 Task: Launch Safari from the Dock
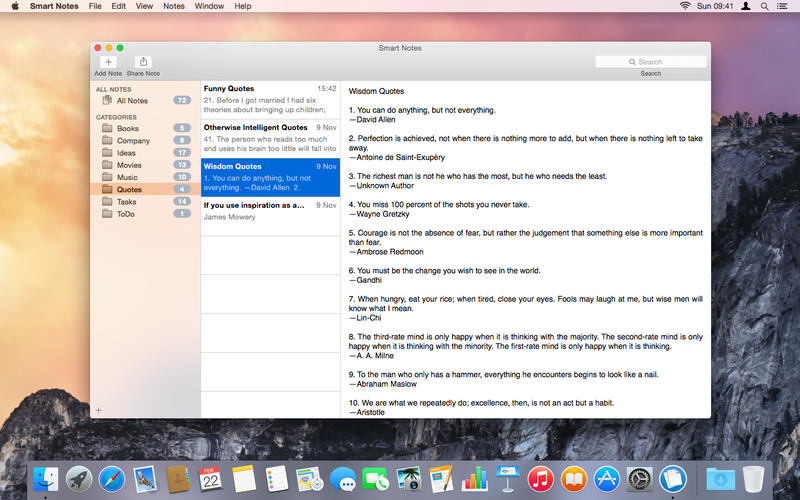(x=112, y=479)
